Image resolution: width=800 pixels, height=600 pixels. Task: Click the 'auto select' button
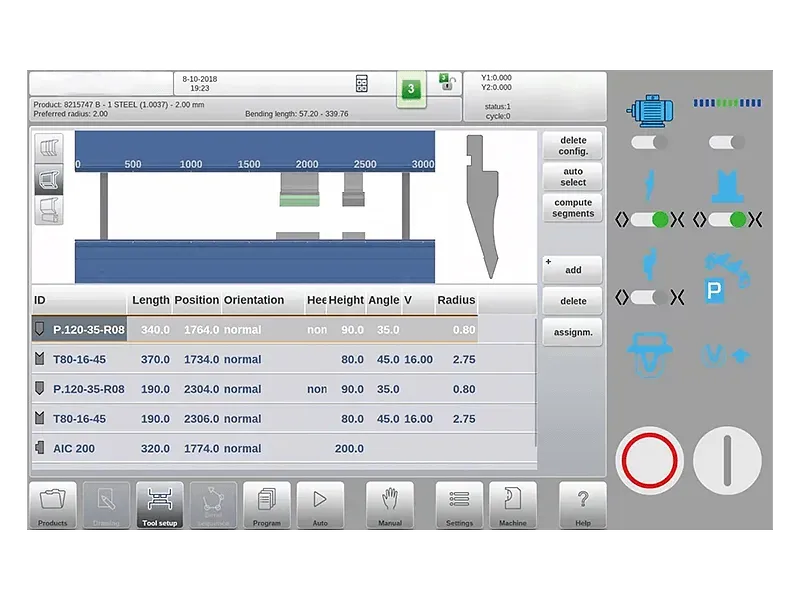[x=573, y=177]
